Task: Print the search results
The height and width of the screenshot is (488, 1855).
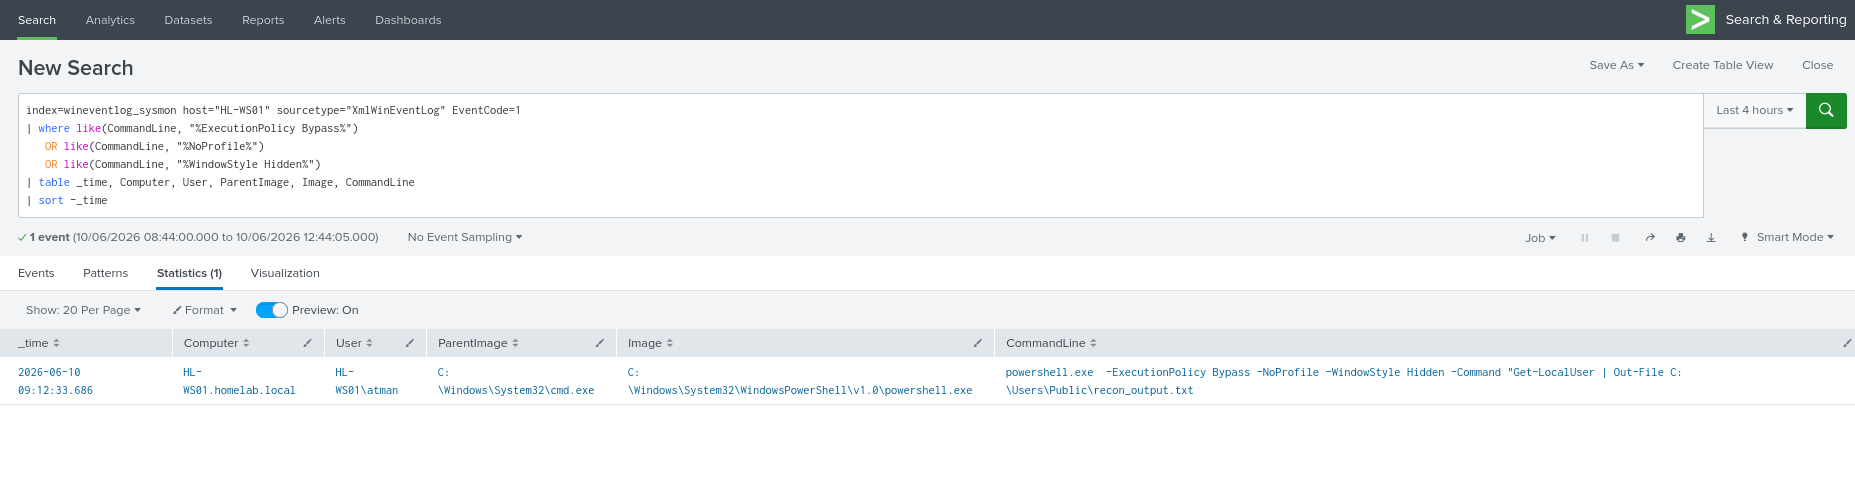Action: click(x=1681, y=238)
